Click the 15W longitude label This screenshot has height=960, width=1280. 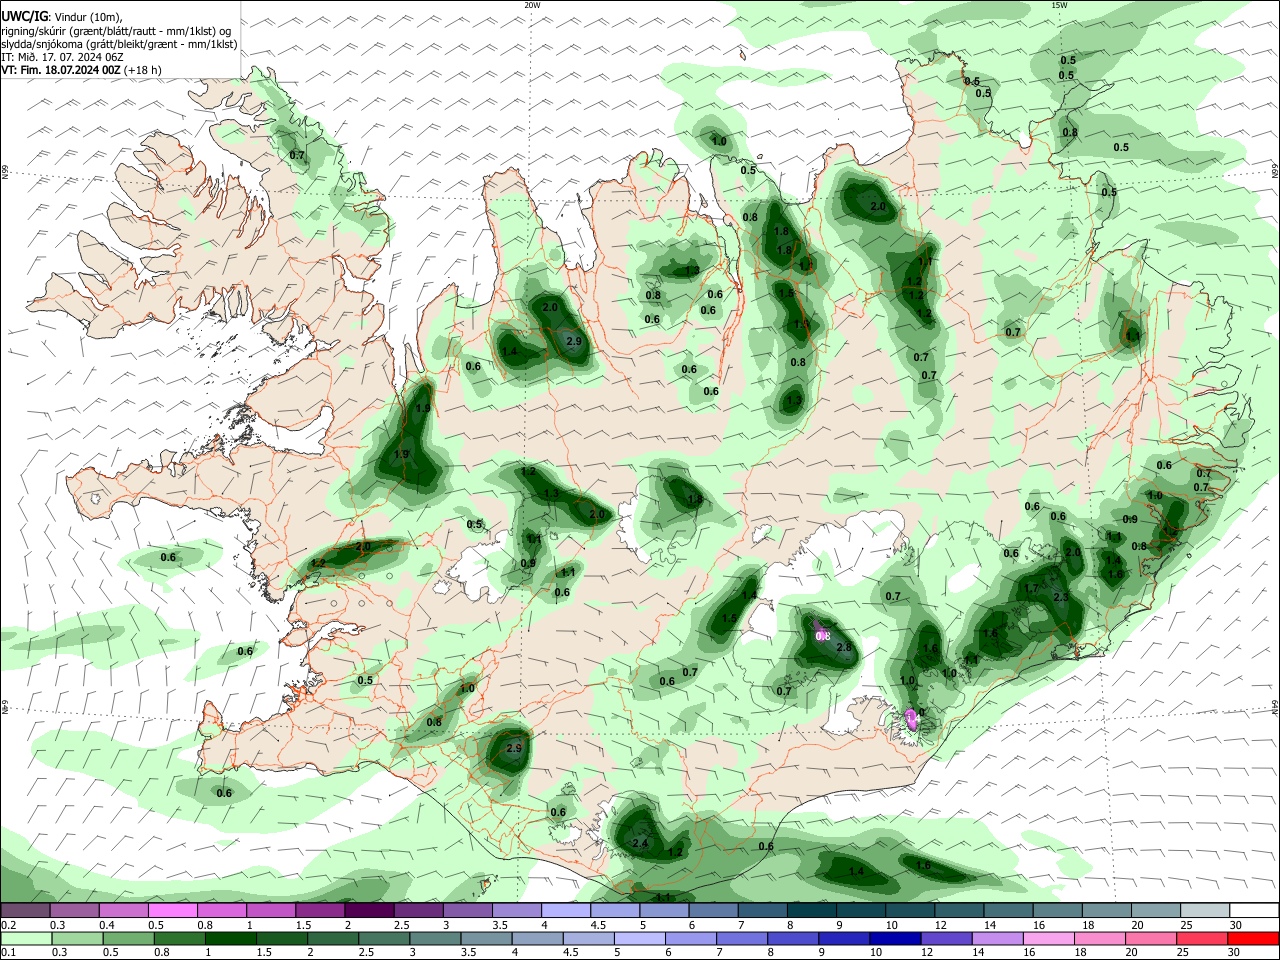[x=1059, y=5]
